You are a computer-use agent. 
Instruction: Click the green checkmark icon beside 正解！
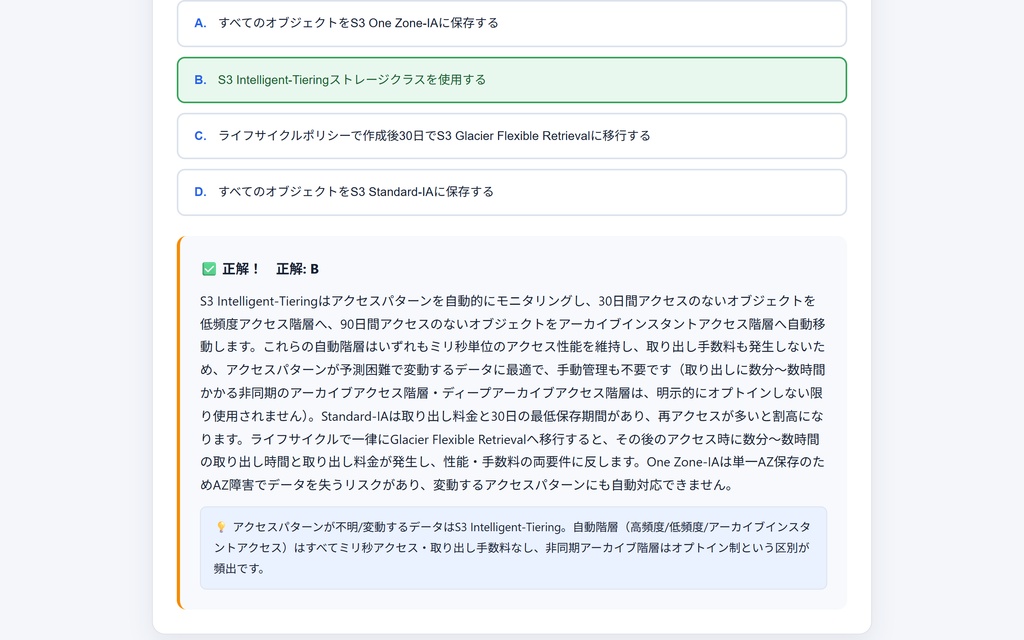[209, 269]
